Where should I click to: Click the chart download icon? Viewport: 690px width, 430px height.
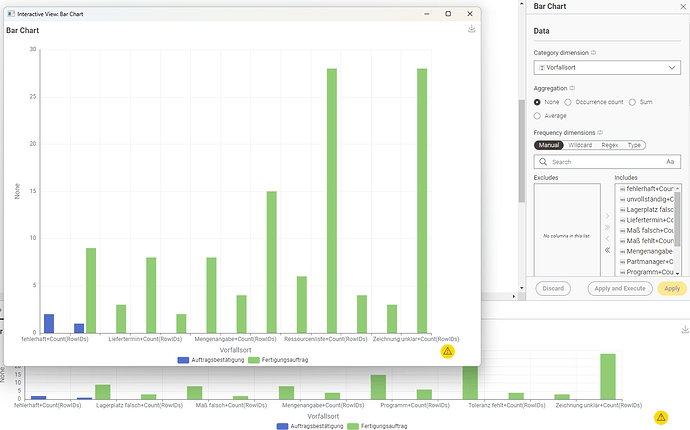471,30
